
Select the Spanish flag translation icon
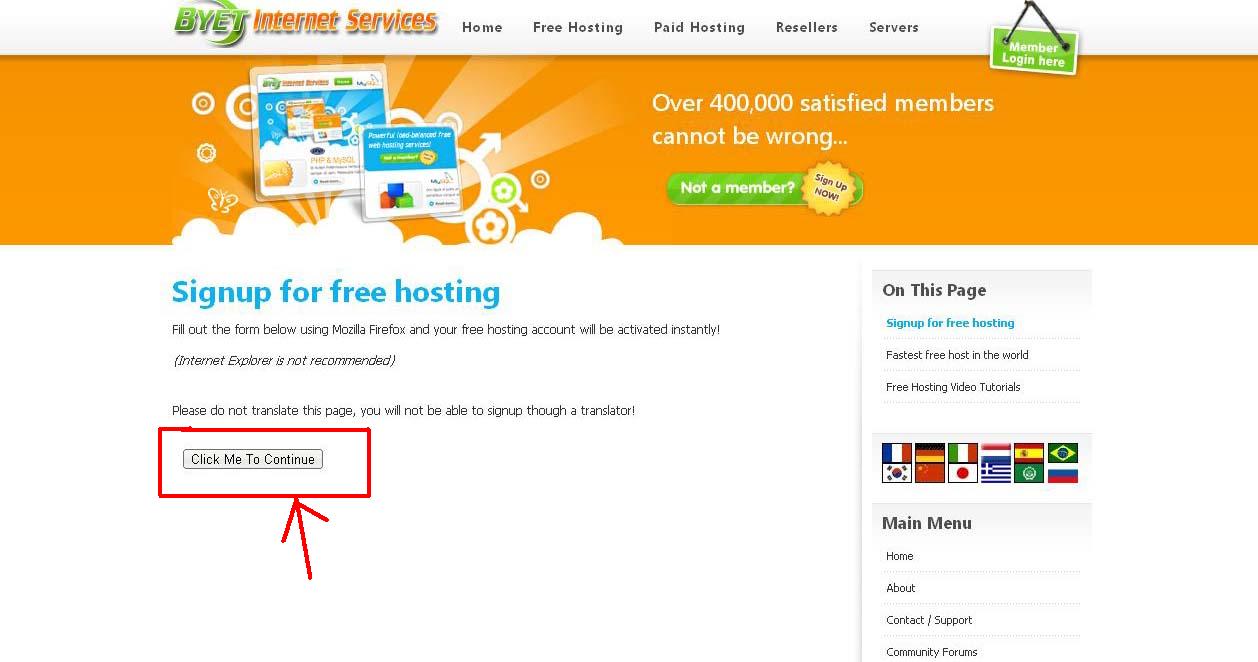(x=1029, y=453)
